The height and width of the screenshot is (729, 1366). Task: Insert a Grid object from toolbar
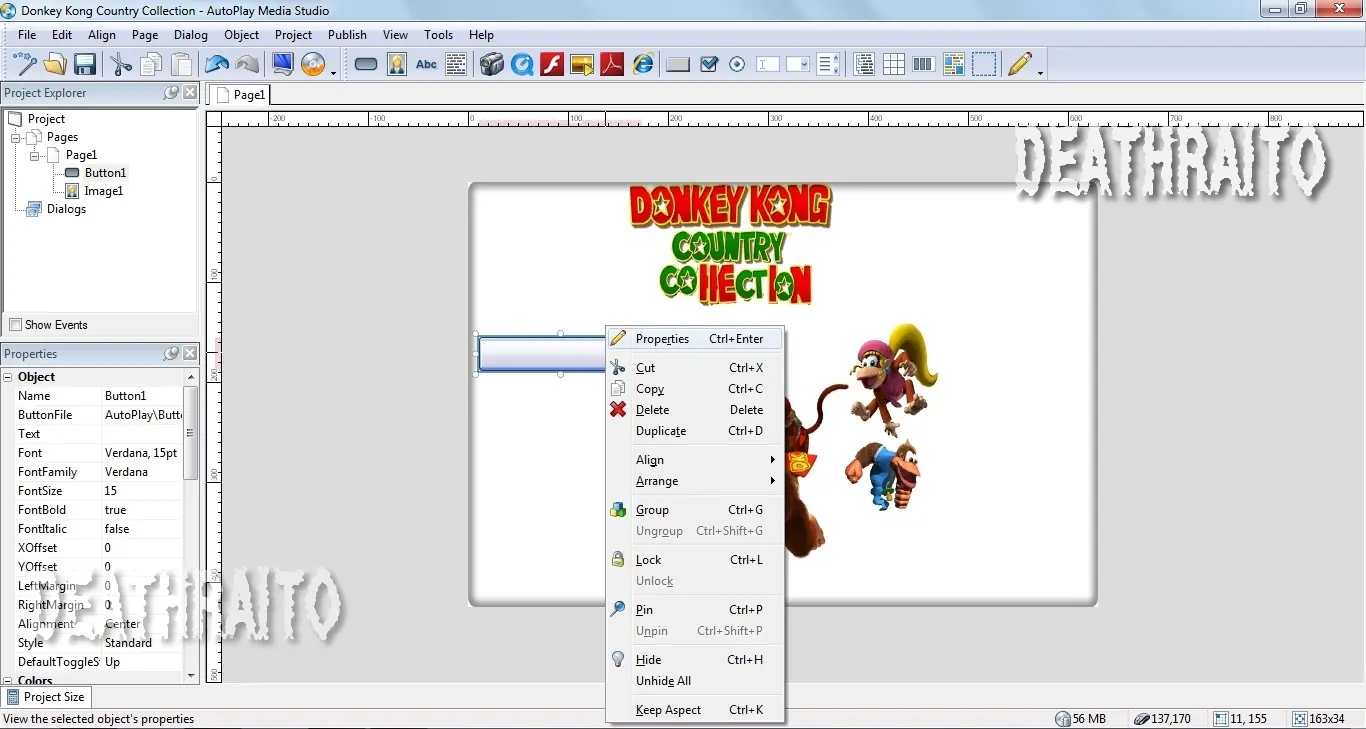tap(894, 65)
